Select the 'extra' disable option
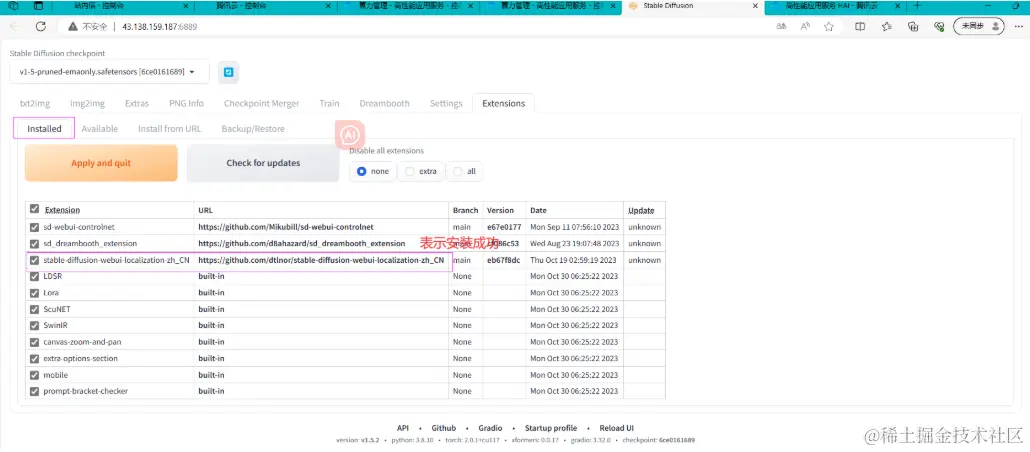 [x=421, y=171]
